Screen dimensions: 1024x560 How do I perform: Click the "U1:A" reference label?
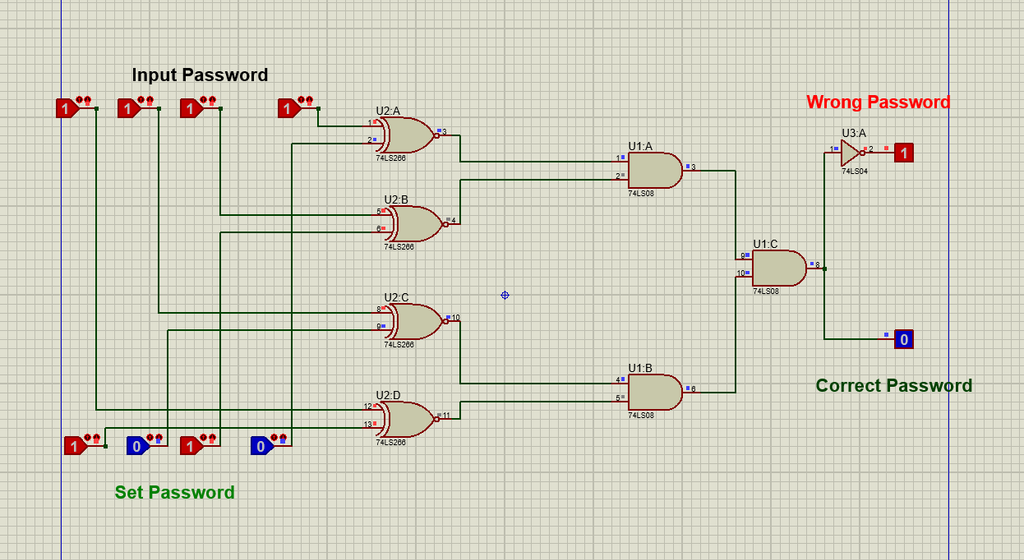click(x=640, y=146)
